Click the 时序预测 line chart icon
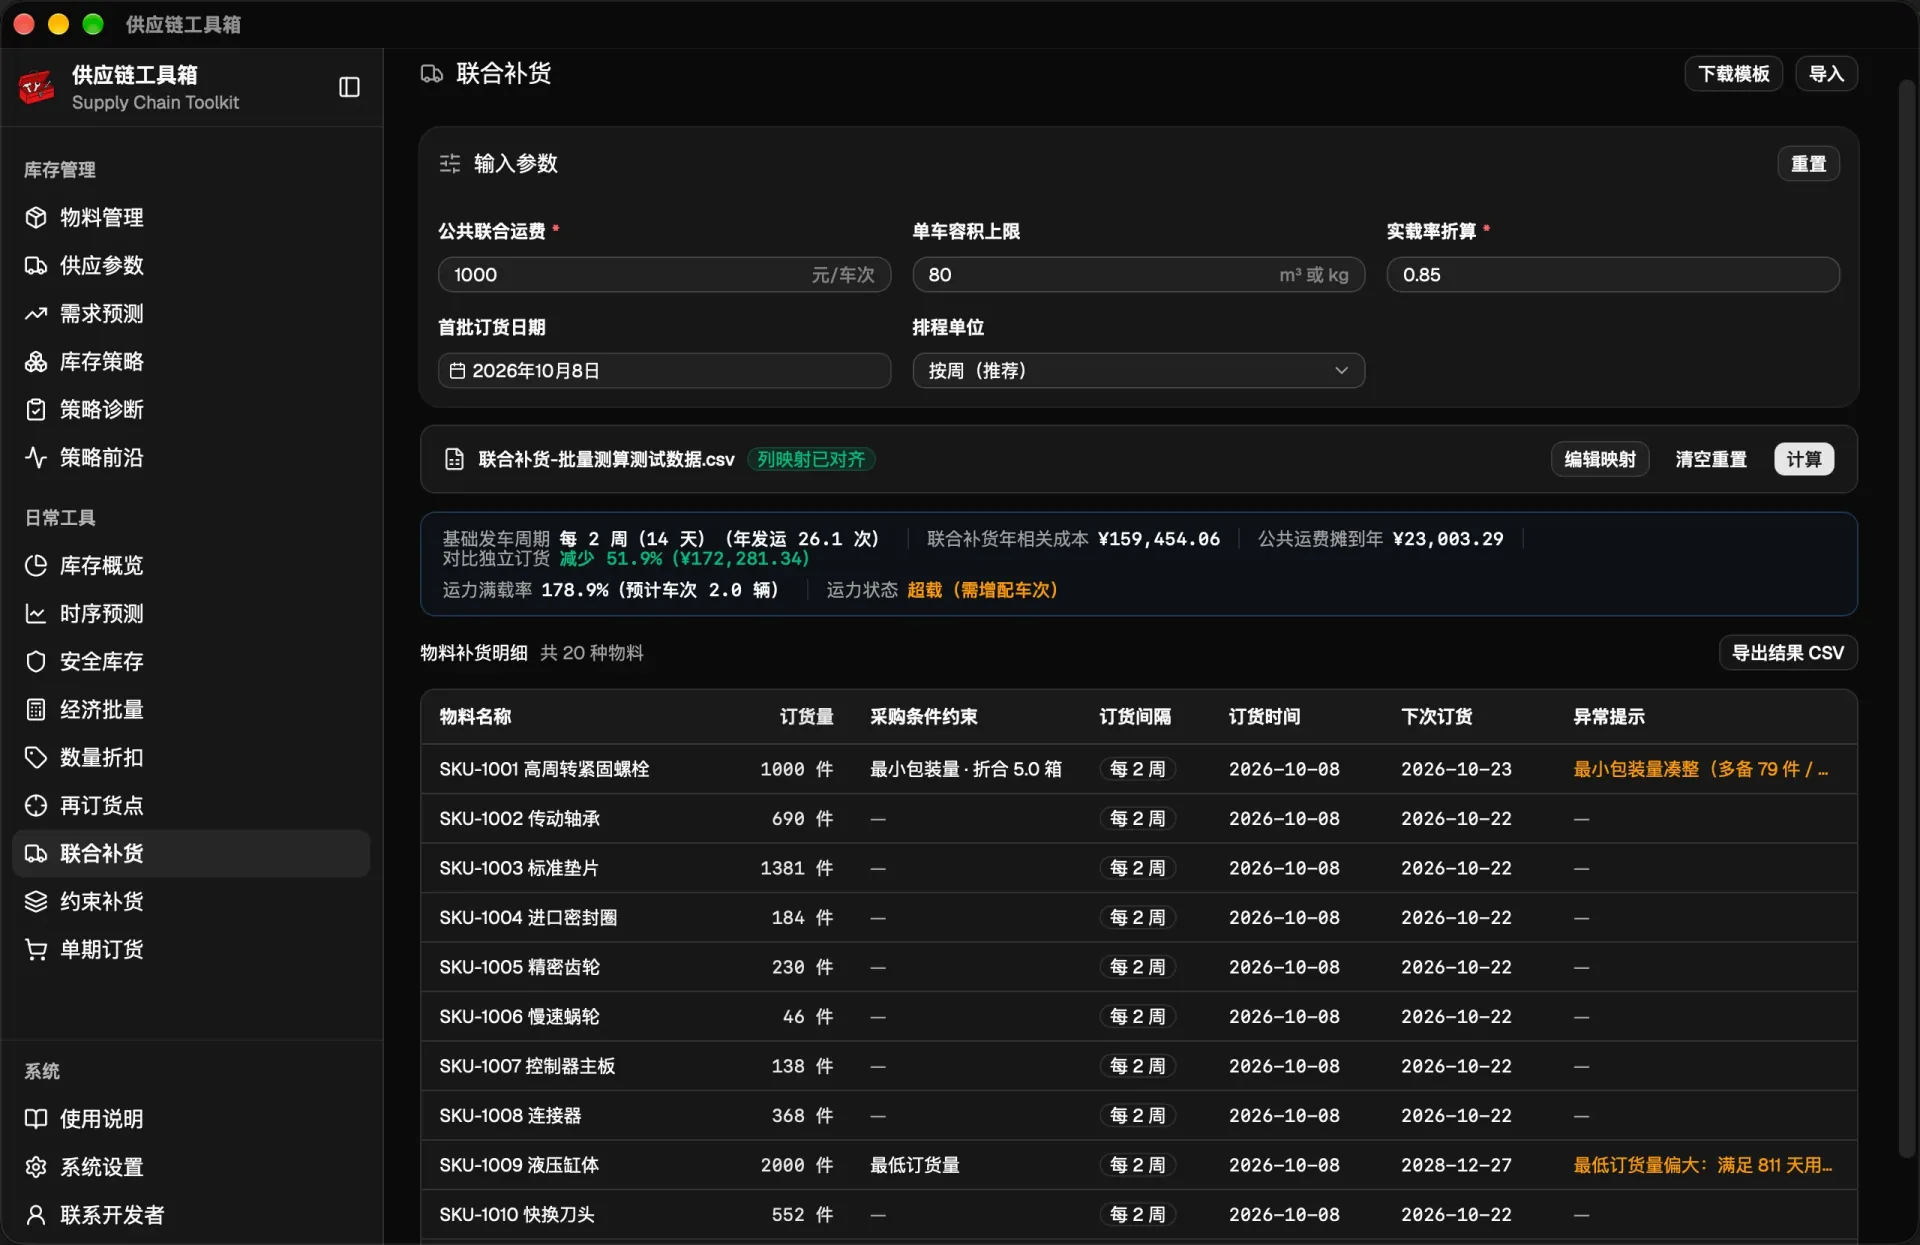The image size is (1920, 1245). coord(36,613)
